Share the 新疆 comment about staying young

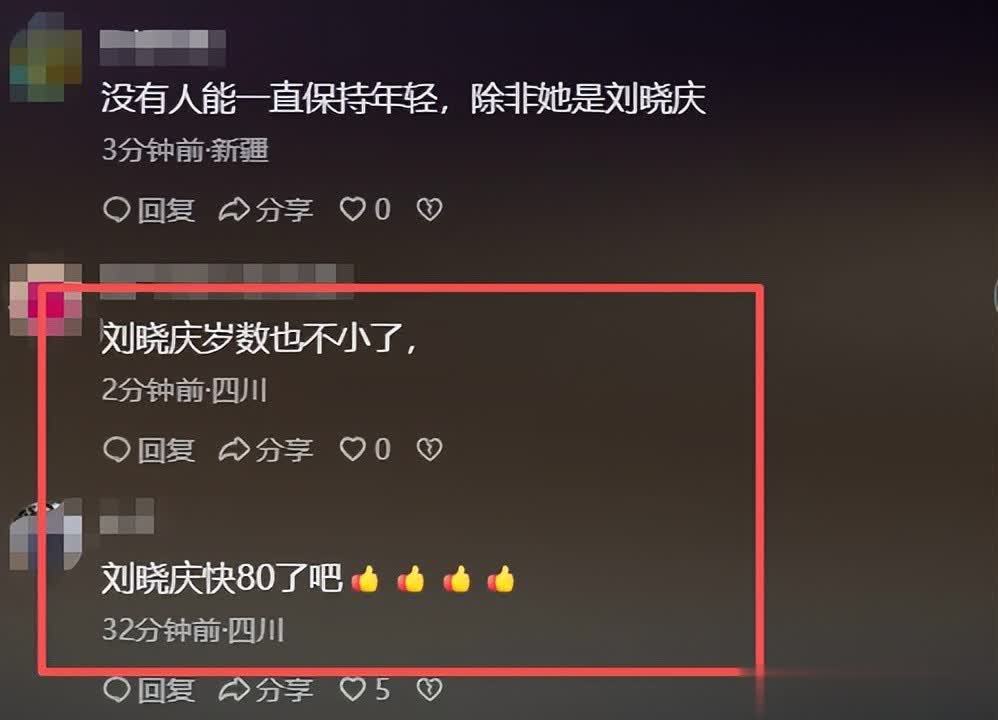pyautogui.click(x=265, y=210)
